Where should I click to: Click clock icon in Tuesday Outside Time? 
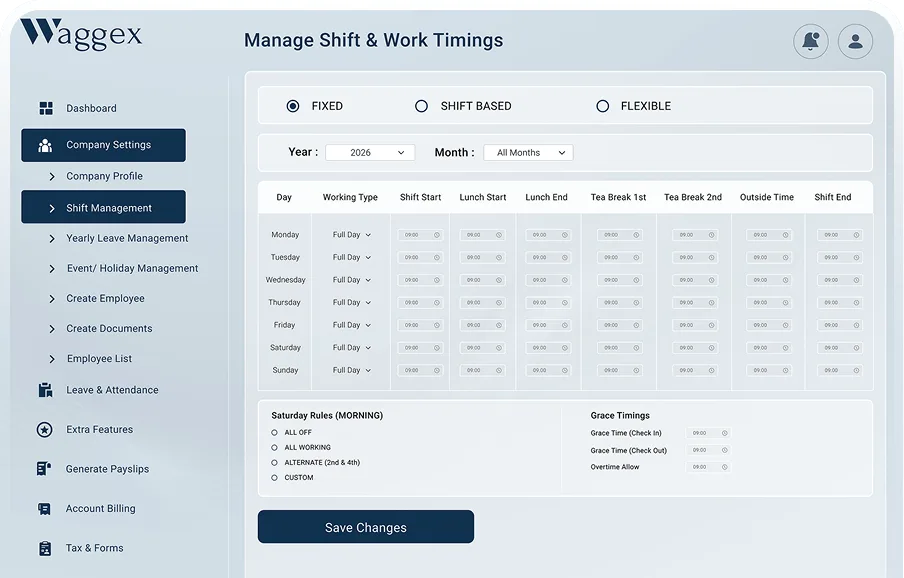(x=785, y=258)
